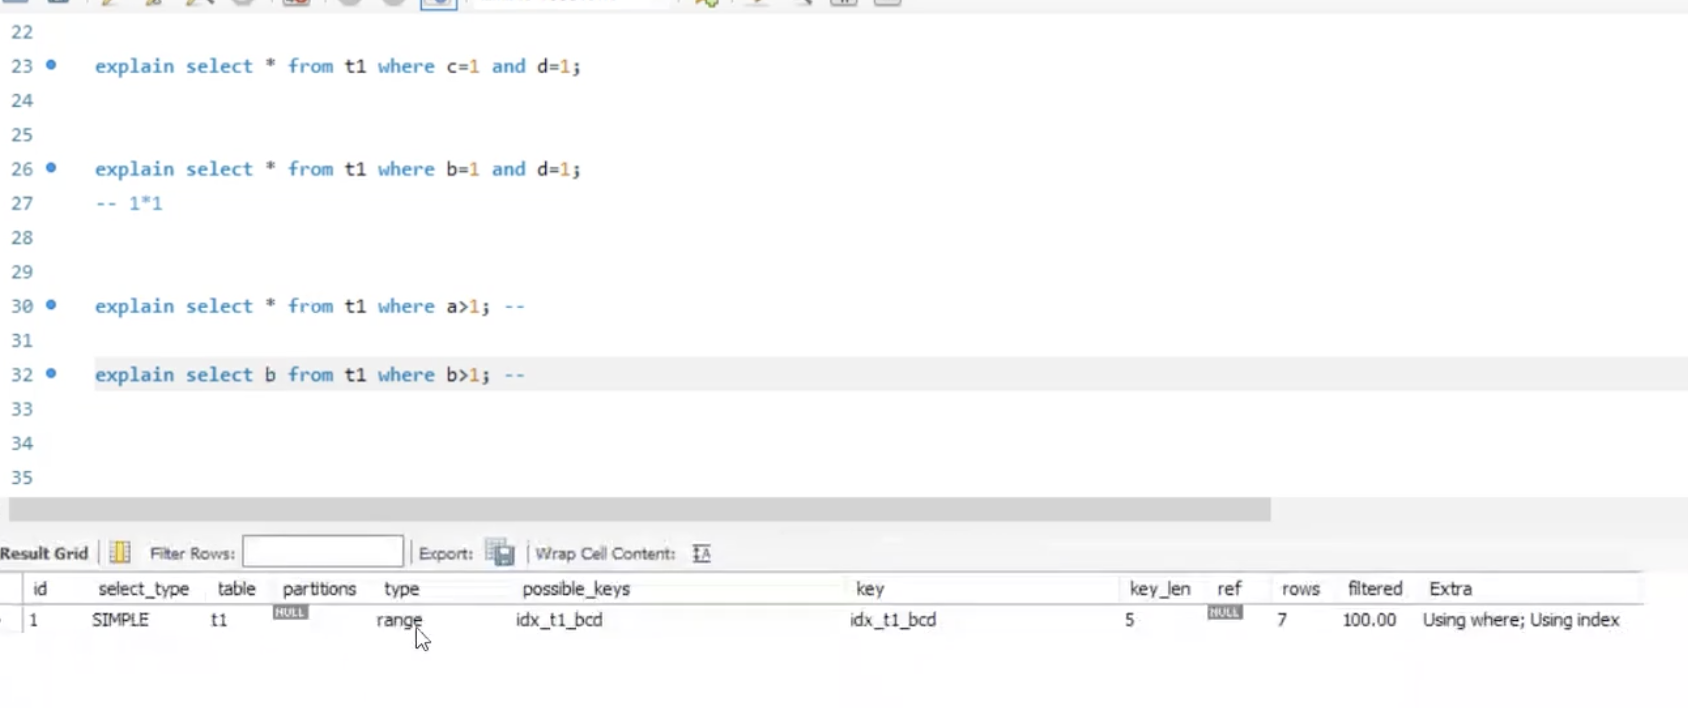Select the Extra column header

(x=1449, y=589)
